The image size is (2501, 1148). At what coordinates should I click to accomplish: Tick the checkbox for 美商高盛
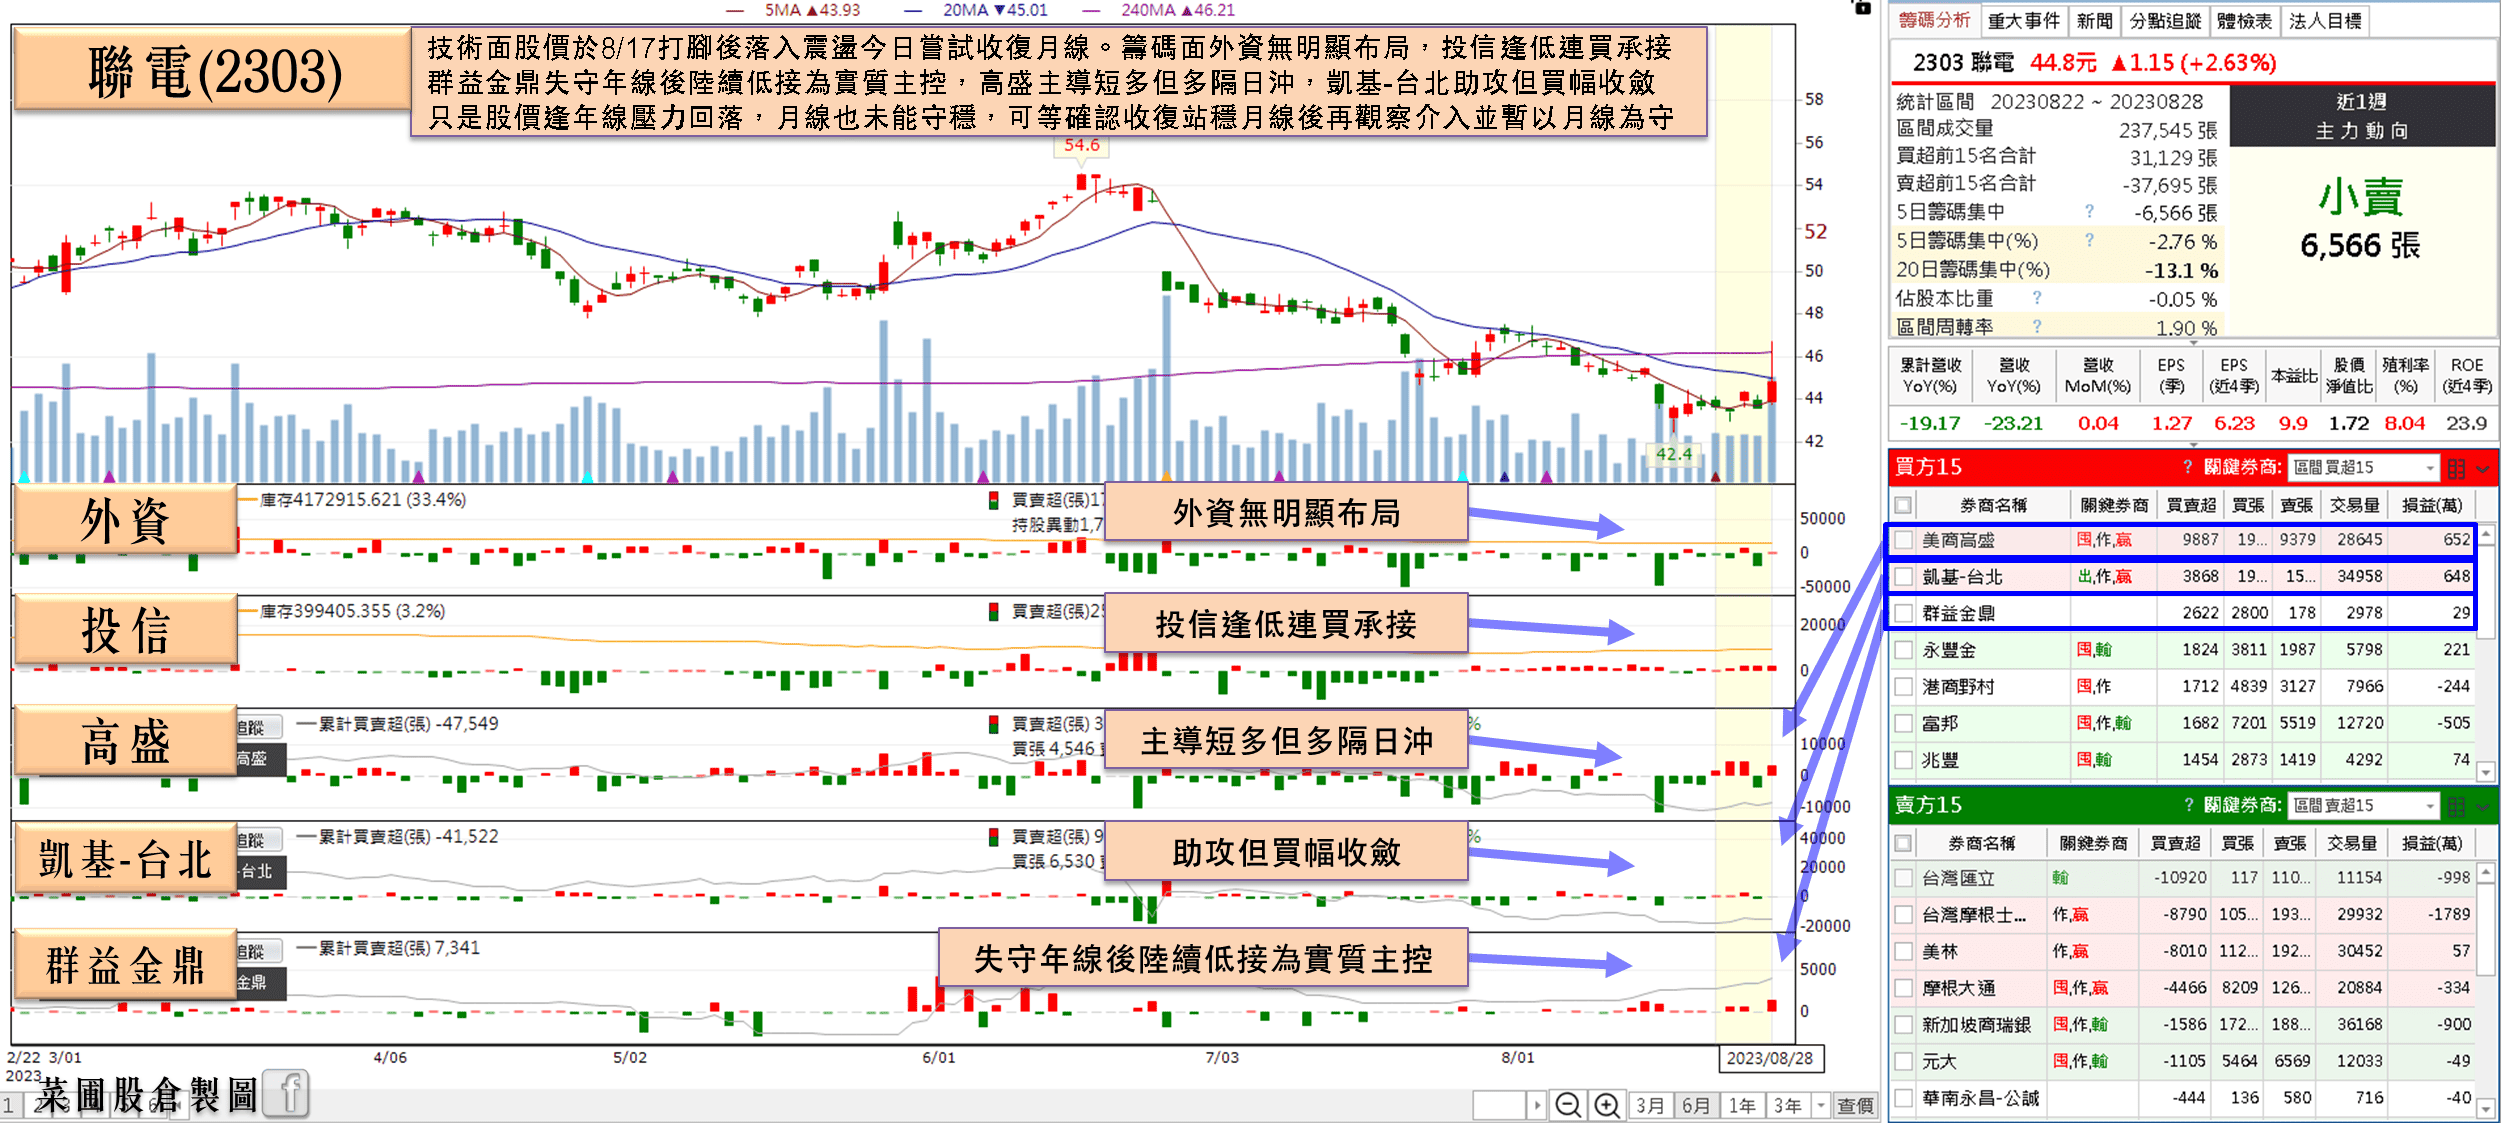click(1903, 540)
